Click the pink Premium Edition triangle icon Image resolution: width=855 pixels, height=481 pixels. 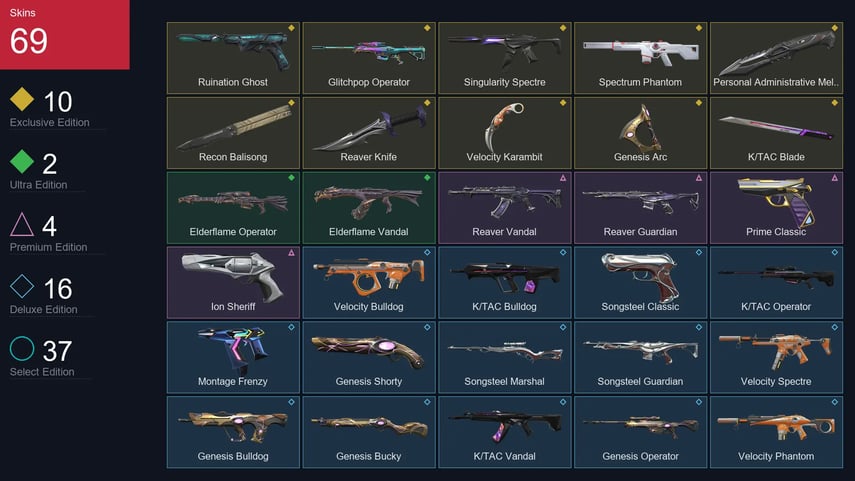pos(22,224)
